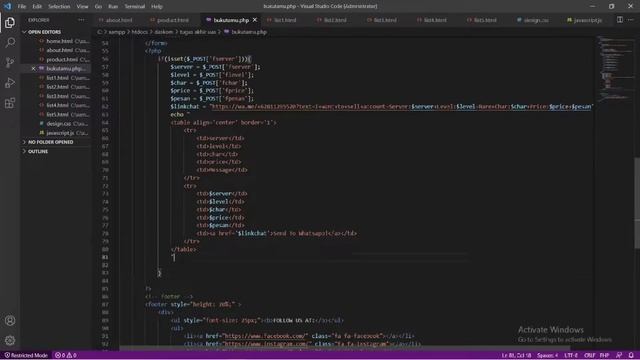Open the Edit menu
The height and width of the screenshot is (360, 640).
37,7
